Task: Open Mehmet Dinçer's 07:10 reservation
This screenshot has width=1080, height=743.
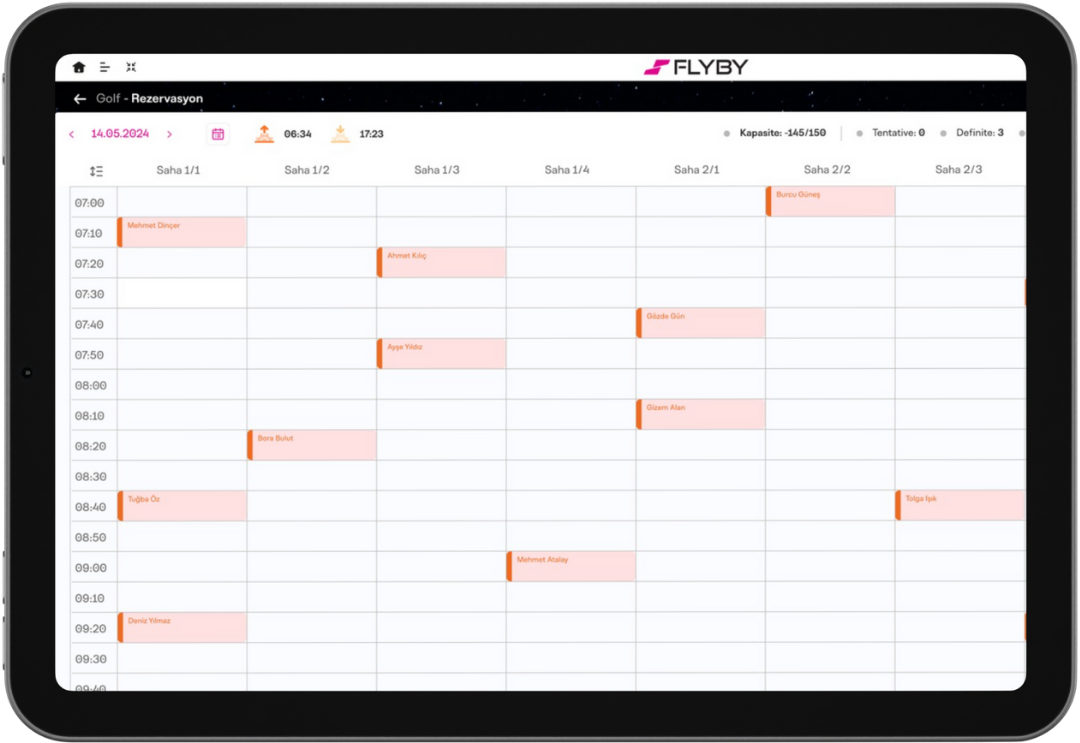Action: [182, 232]
